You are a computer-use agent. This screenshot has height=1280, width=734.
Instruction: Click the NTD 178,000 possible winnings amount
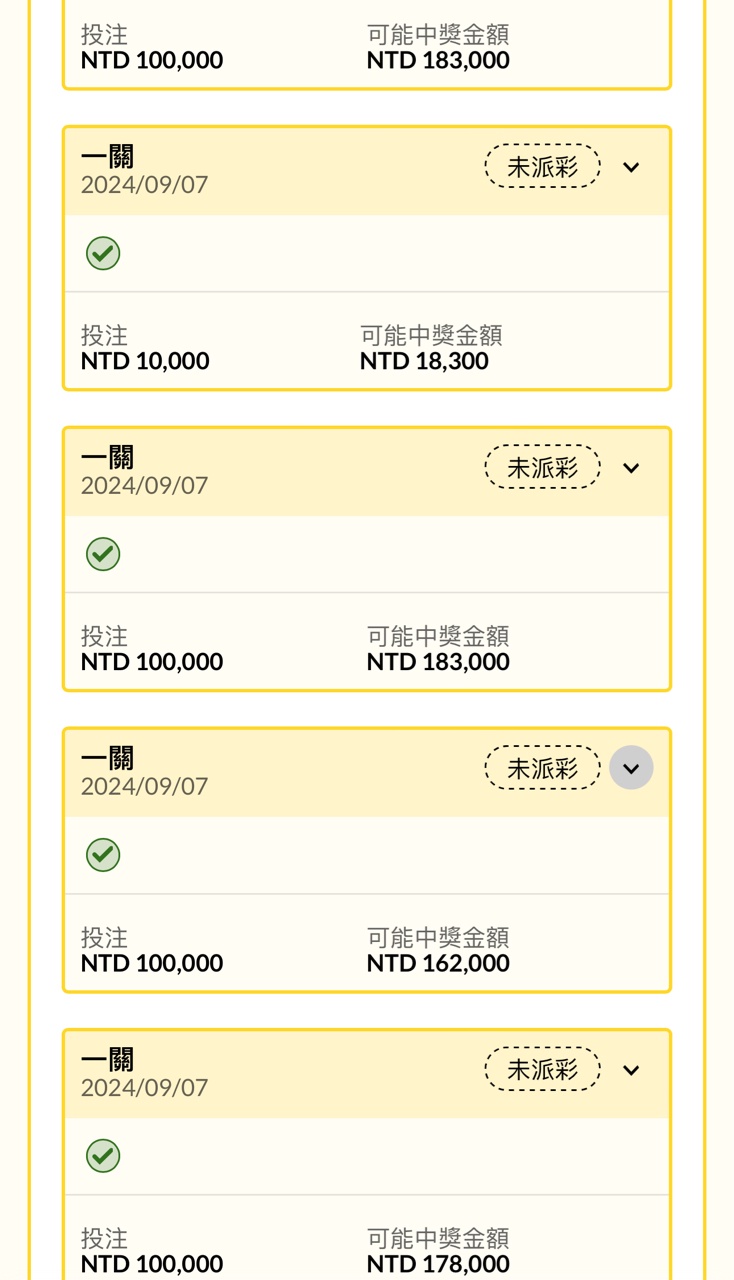coord(438,1264)
